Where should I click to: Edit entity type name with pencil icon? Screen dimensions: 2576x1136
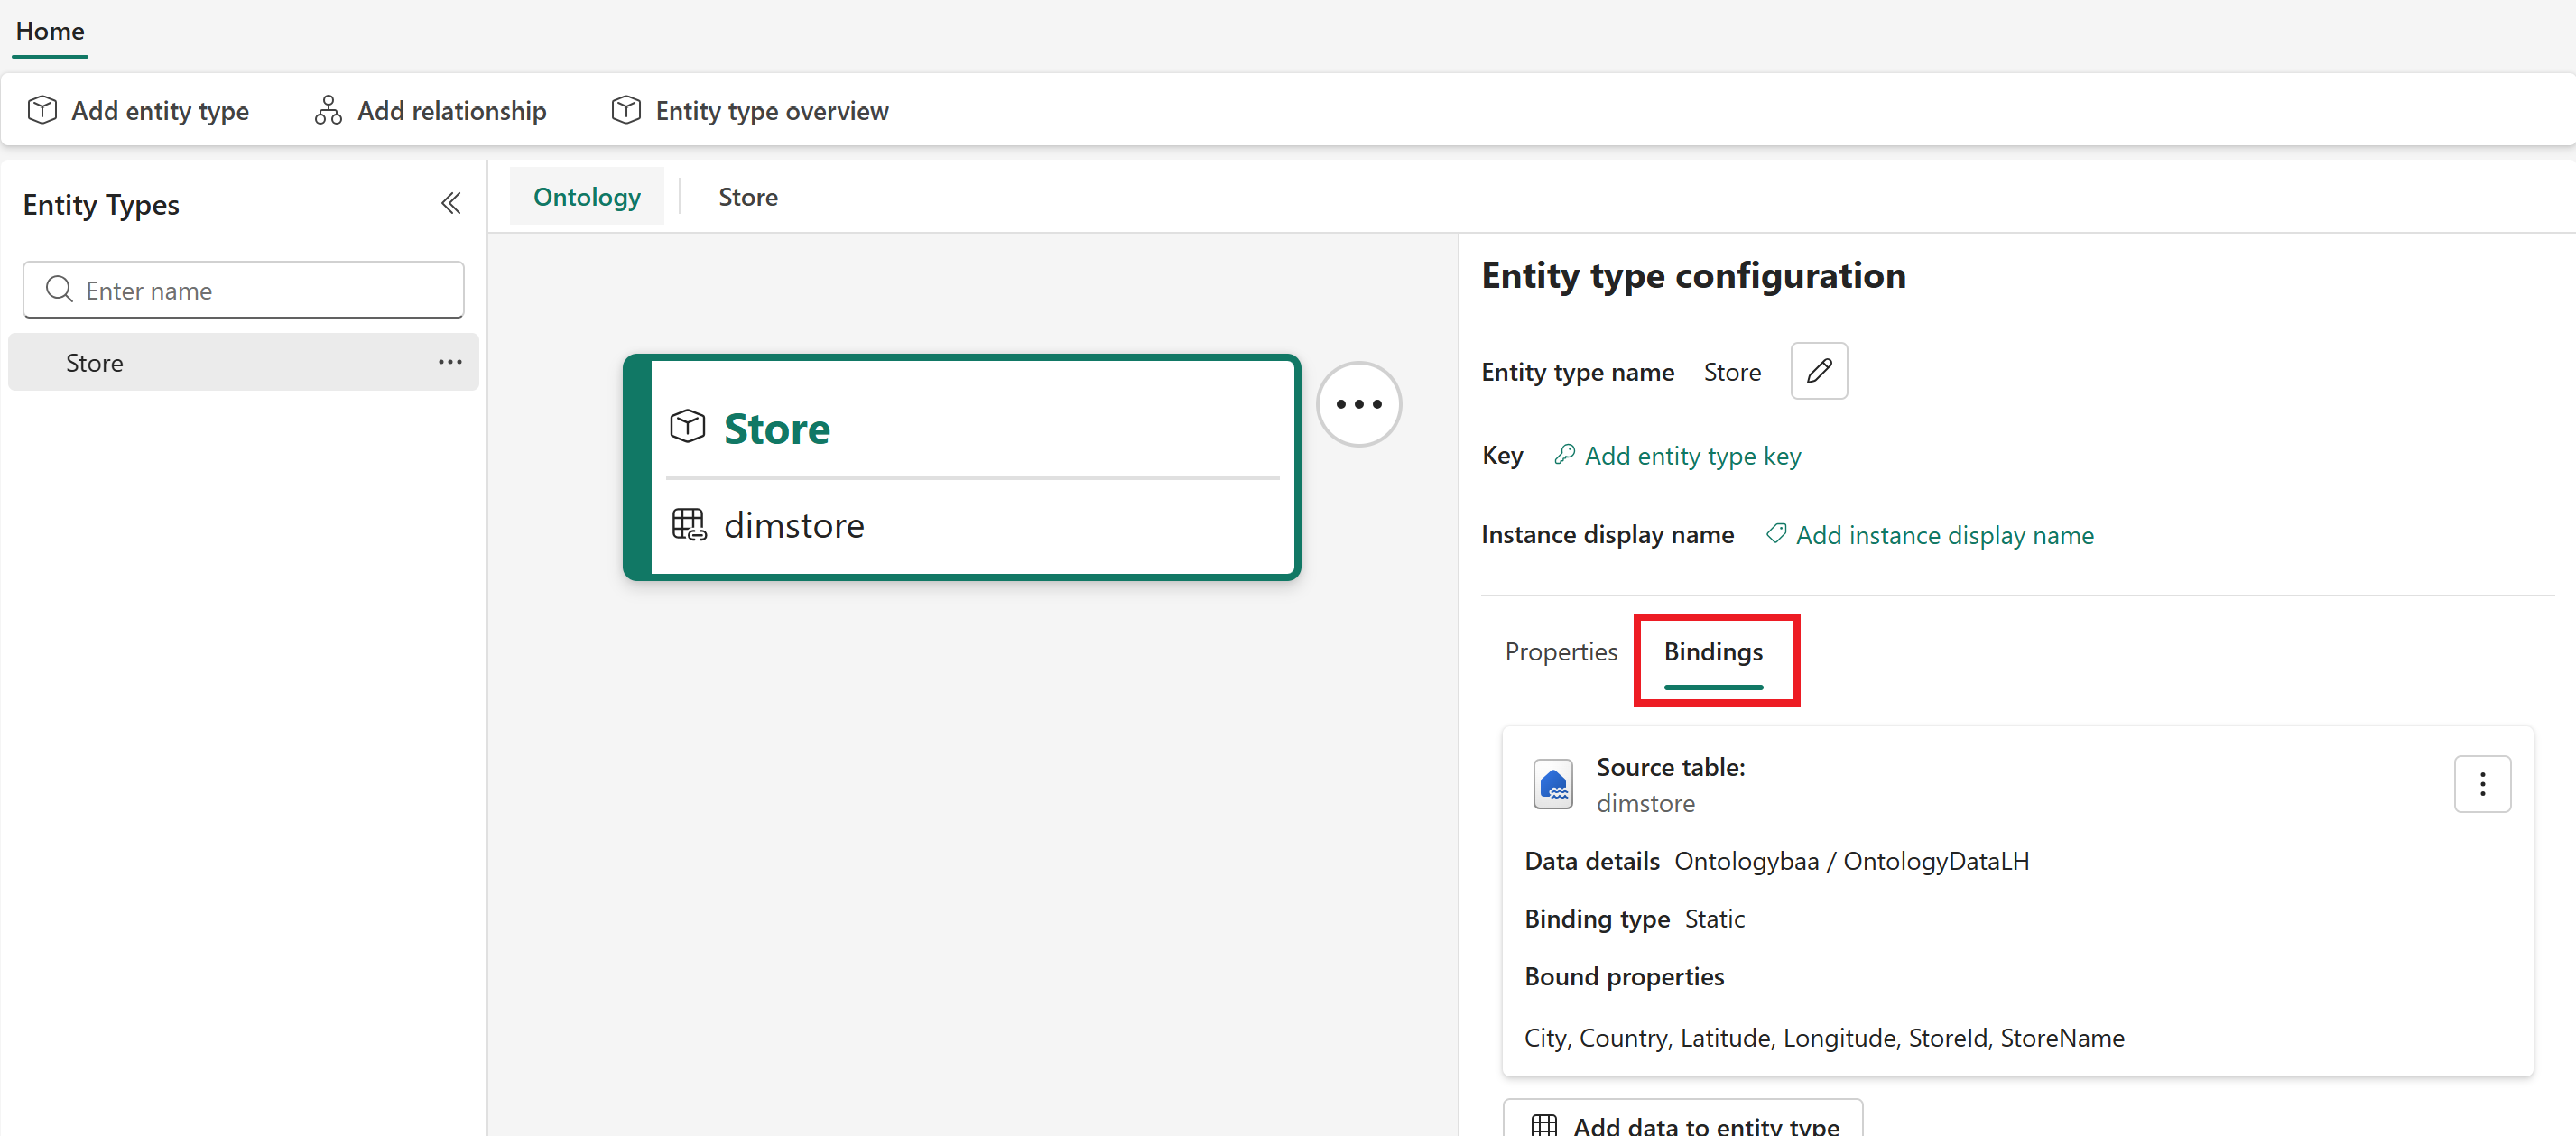click(x=1819, y=371)
